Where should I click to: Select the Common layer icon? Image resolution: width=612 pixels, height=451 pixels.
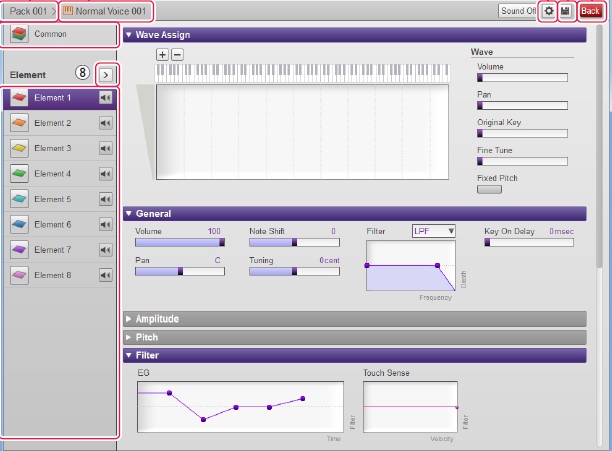pyautogui.click(x=19, y=34)
